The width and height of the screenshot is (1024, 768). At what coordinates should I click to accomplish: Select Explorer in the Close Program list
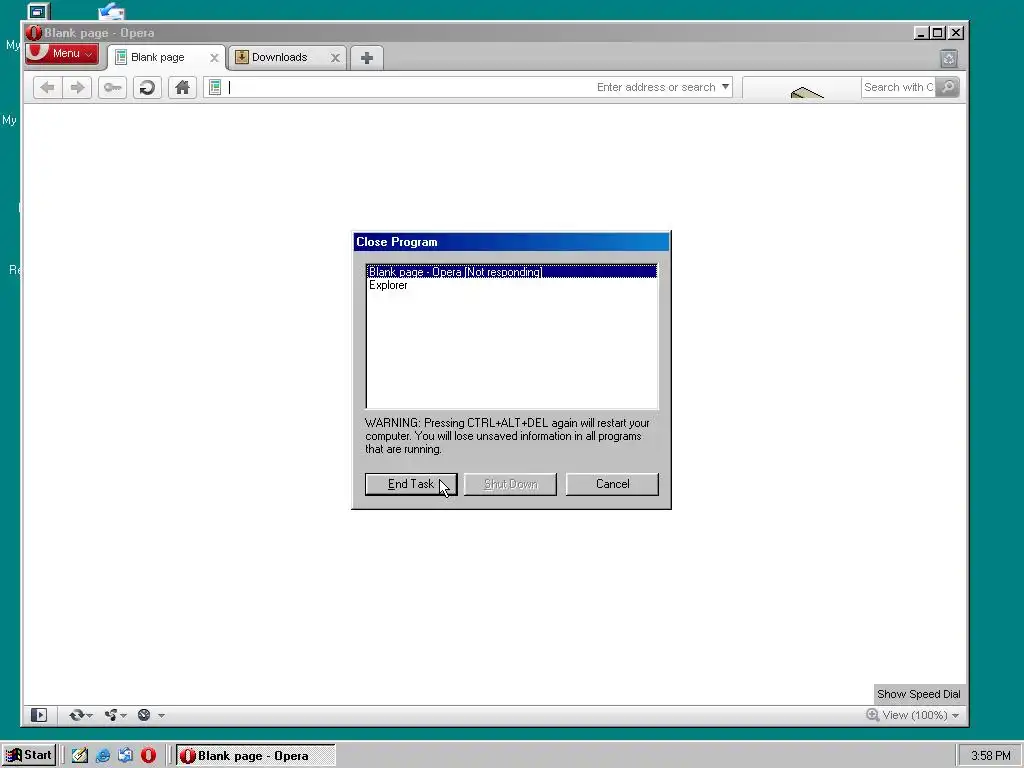point(511,285)
